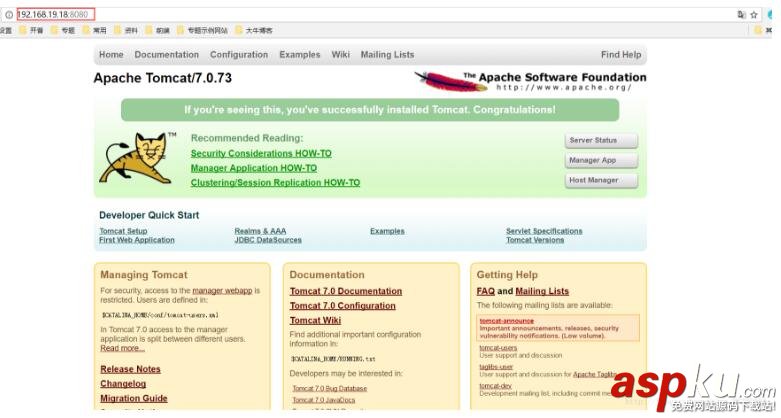Open the tomcat-announce mailing list link
781x418 pixels.
(x=507, y=321)
